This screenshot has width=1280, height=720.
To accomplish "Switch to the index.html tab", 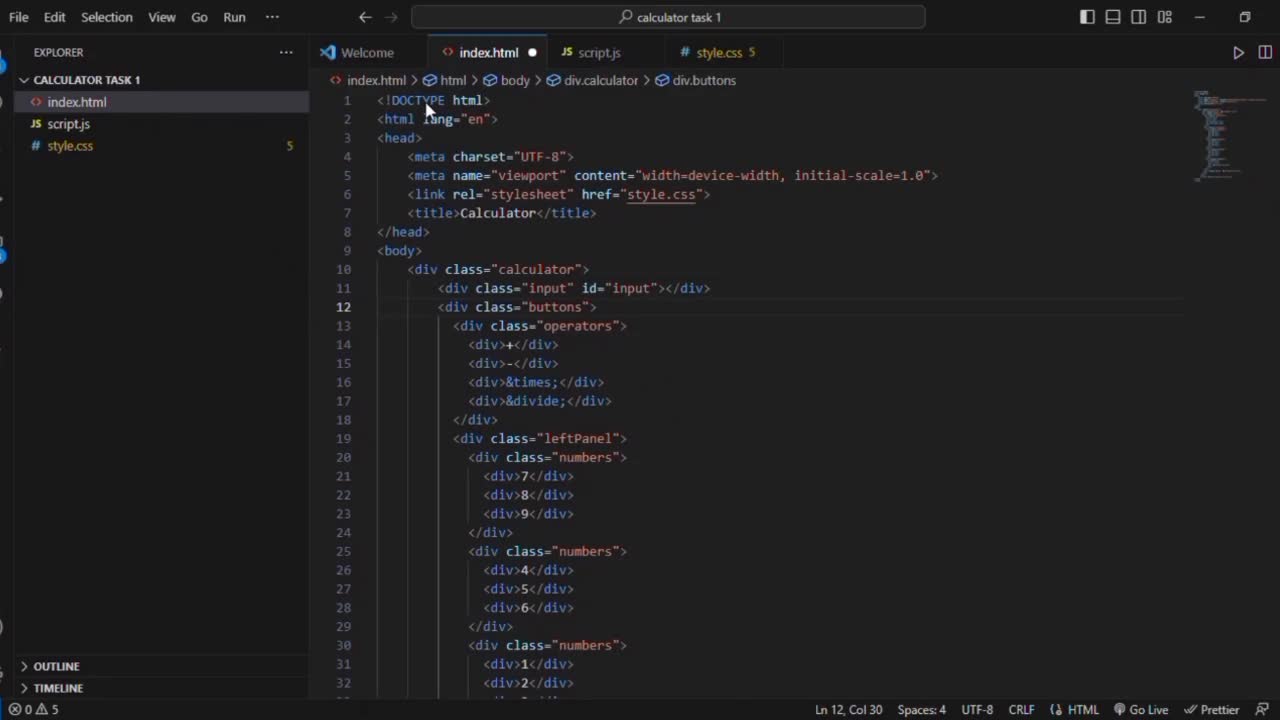I will pos(488,53).
